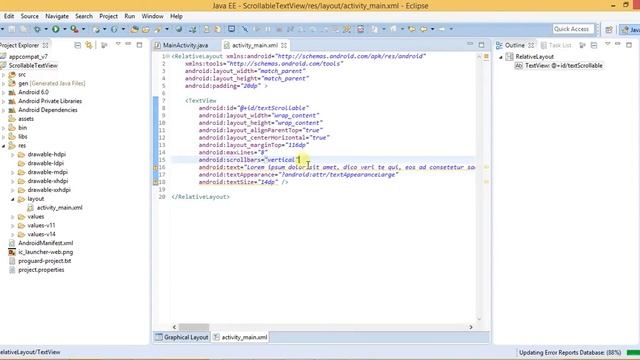640x360 pixels.
Task: Select proguard-project.txt file
Action: pyautogui.click(x=44, y=261)
